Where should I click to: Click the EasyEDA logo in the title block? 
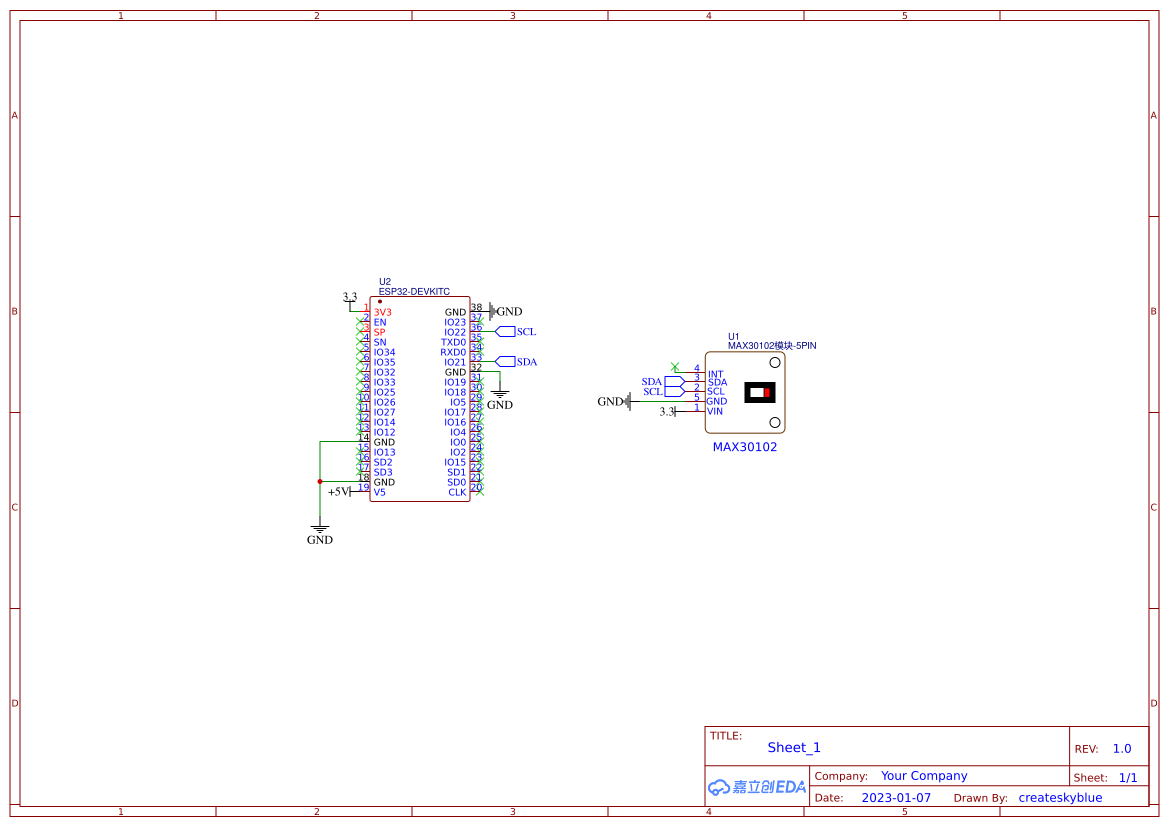(x=757, y=787)
